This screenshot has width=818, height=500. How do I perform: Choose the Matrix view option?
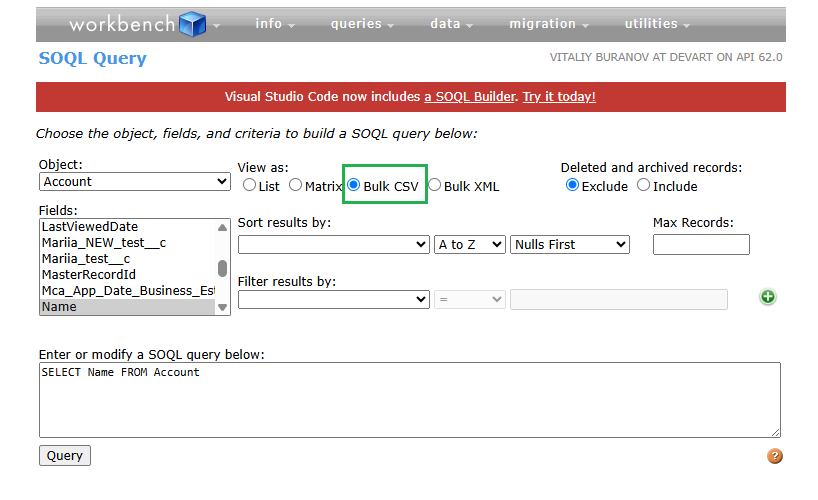(x=296, y=185)
